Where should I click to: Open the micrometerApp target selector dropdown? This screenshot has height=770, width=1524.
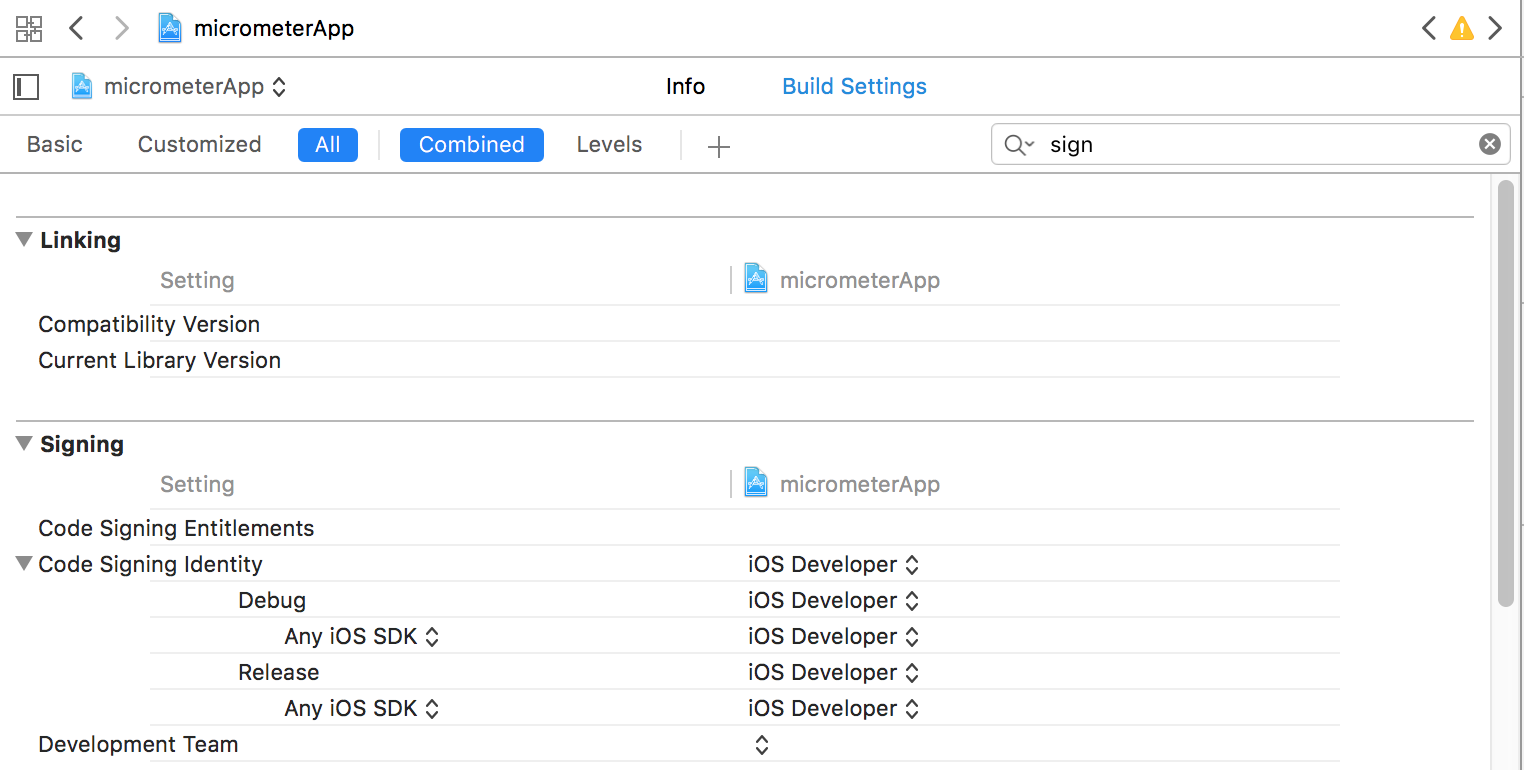pyautogui.click(x=180, y=87)
